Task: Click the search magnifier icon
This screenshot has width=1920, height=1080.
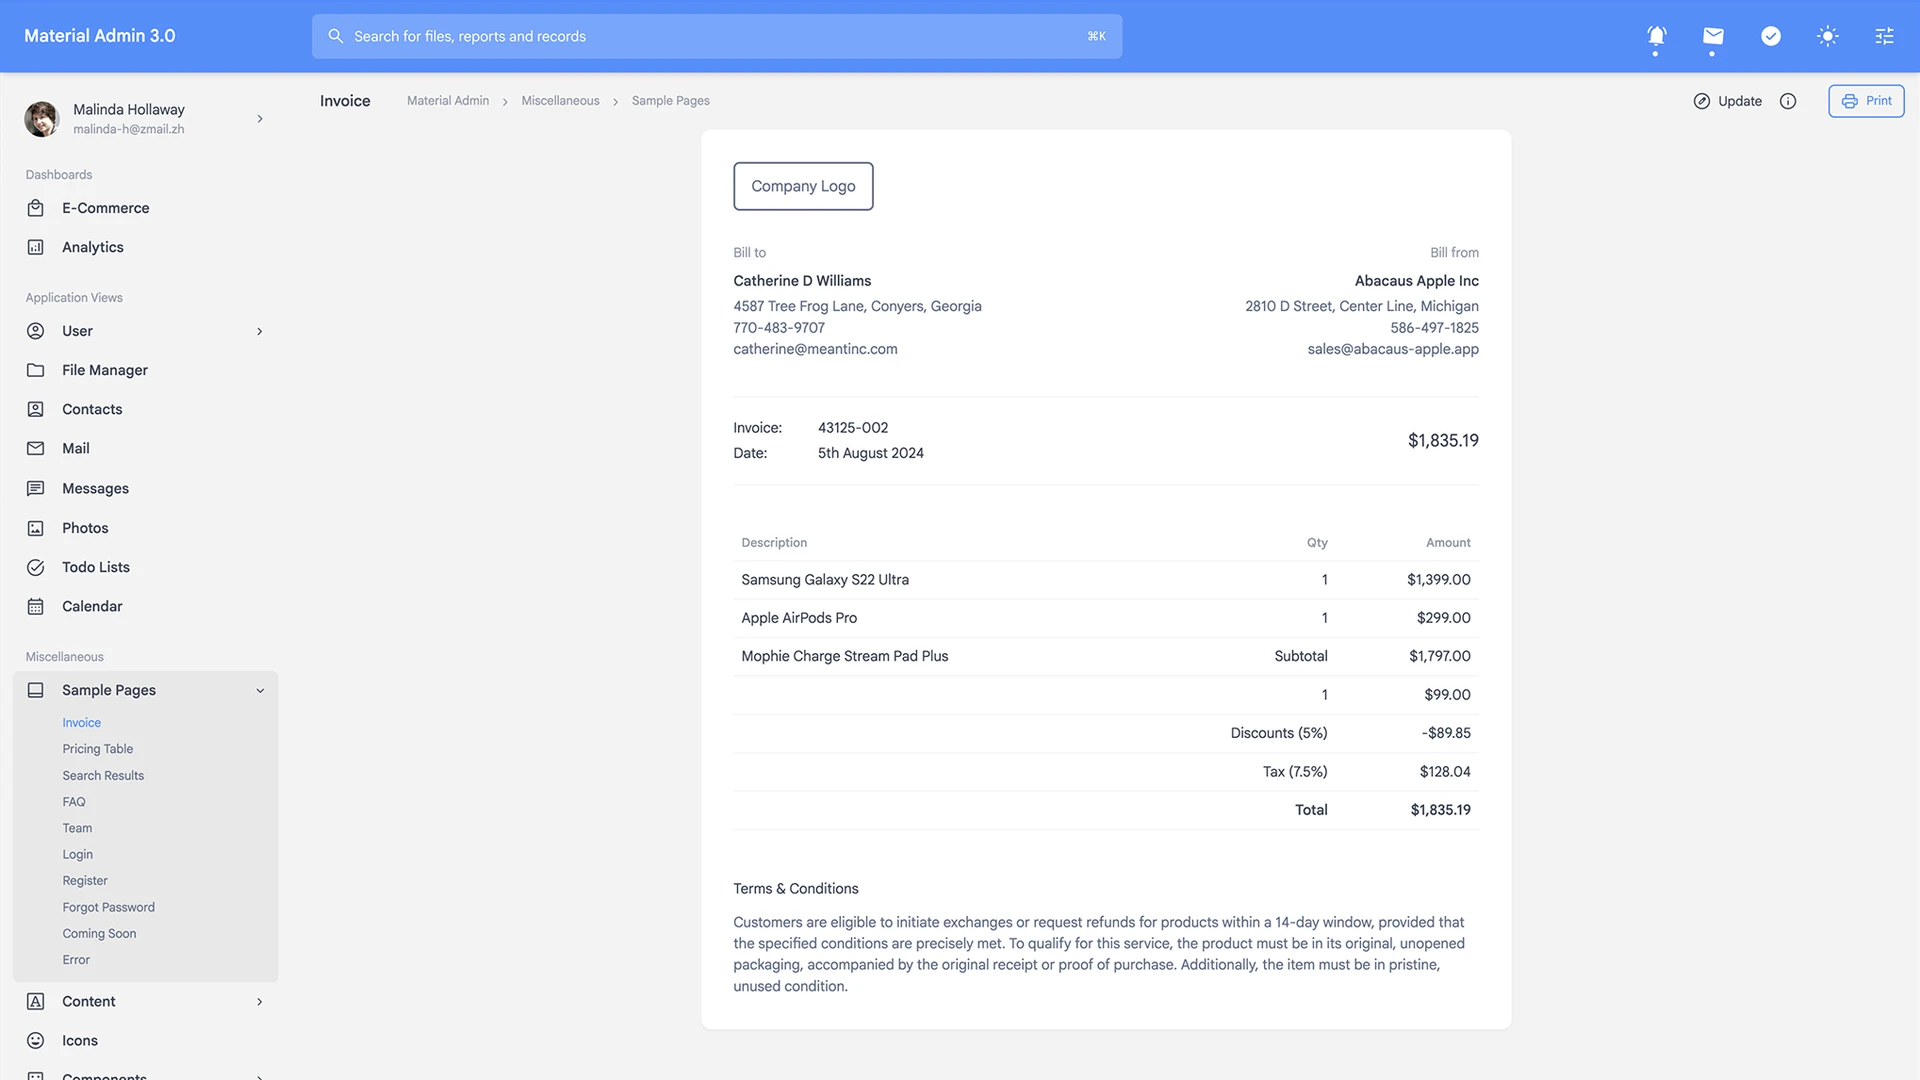Action: coord(336,36)
